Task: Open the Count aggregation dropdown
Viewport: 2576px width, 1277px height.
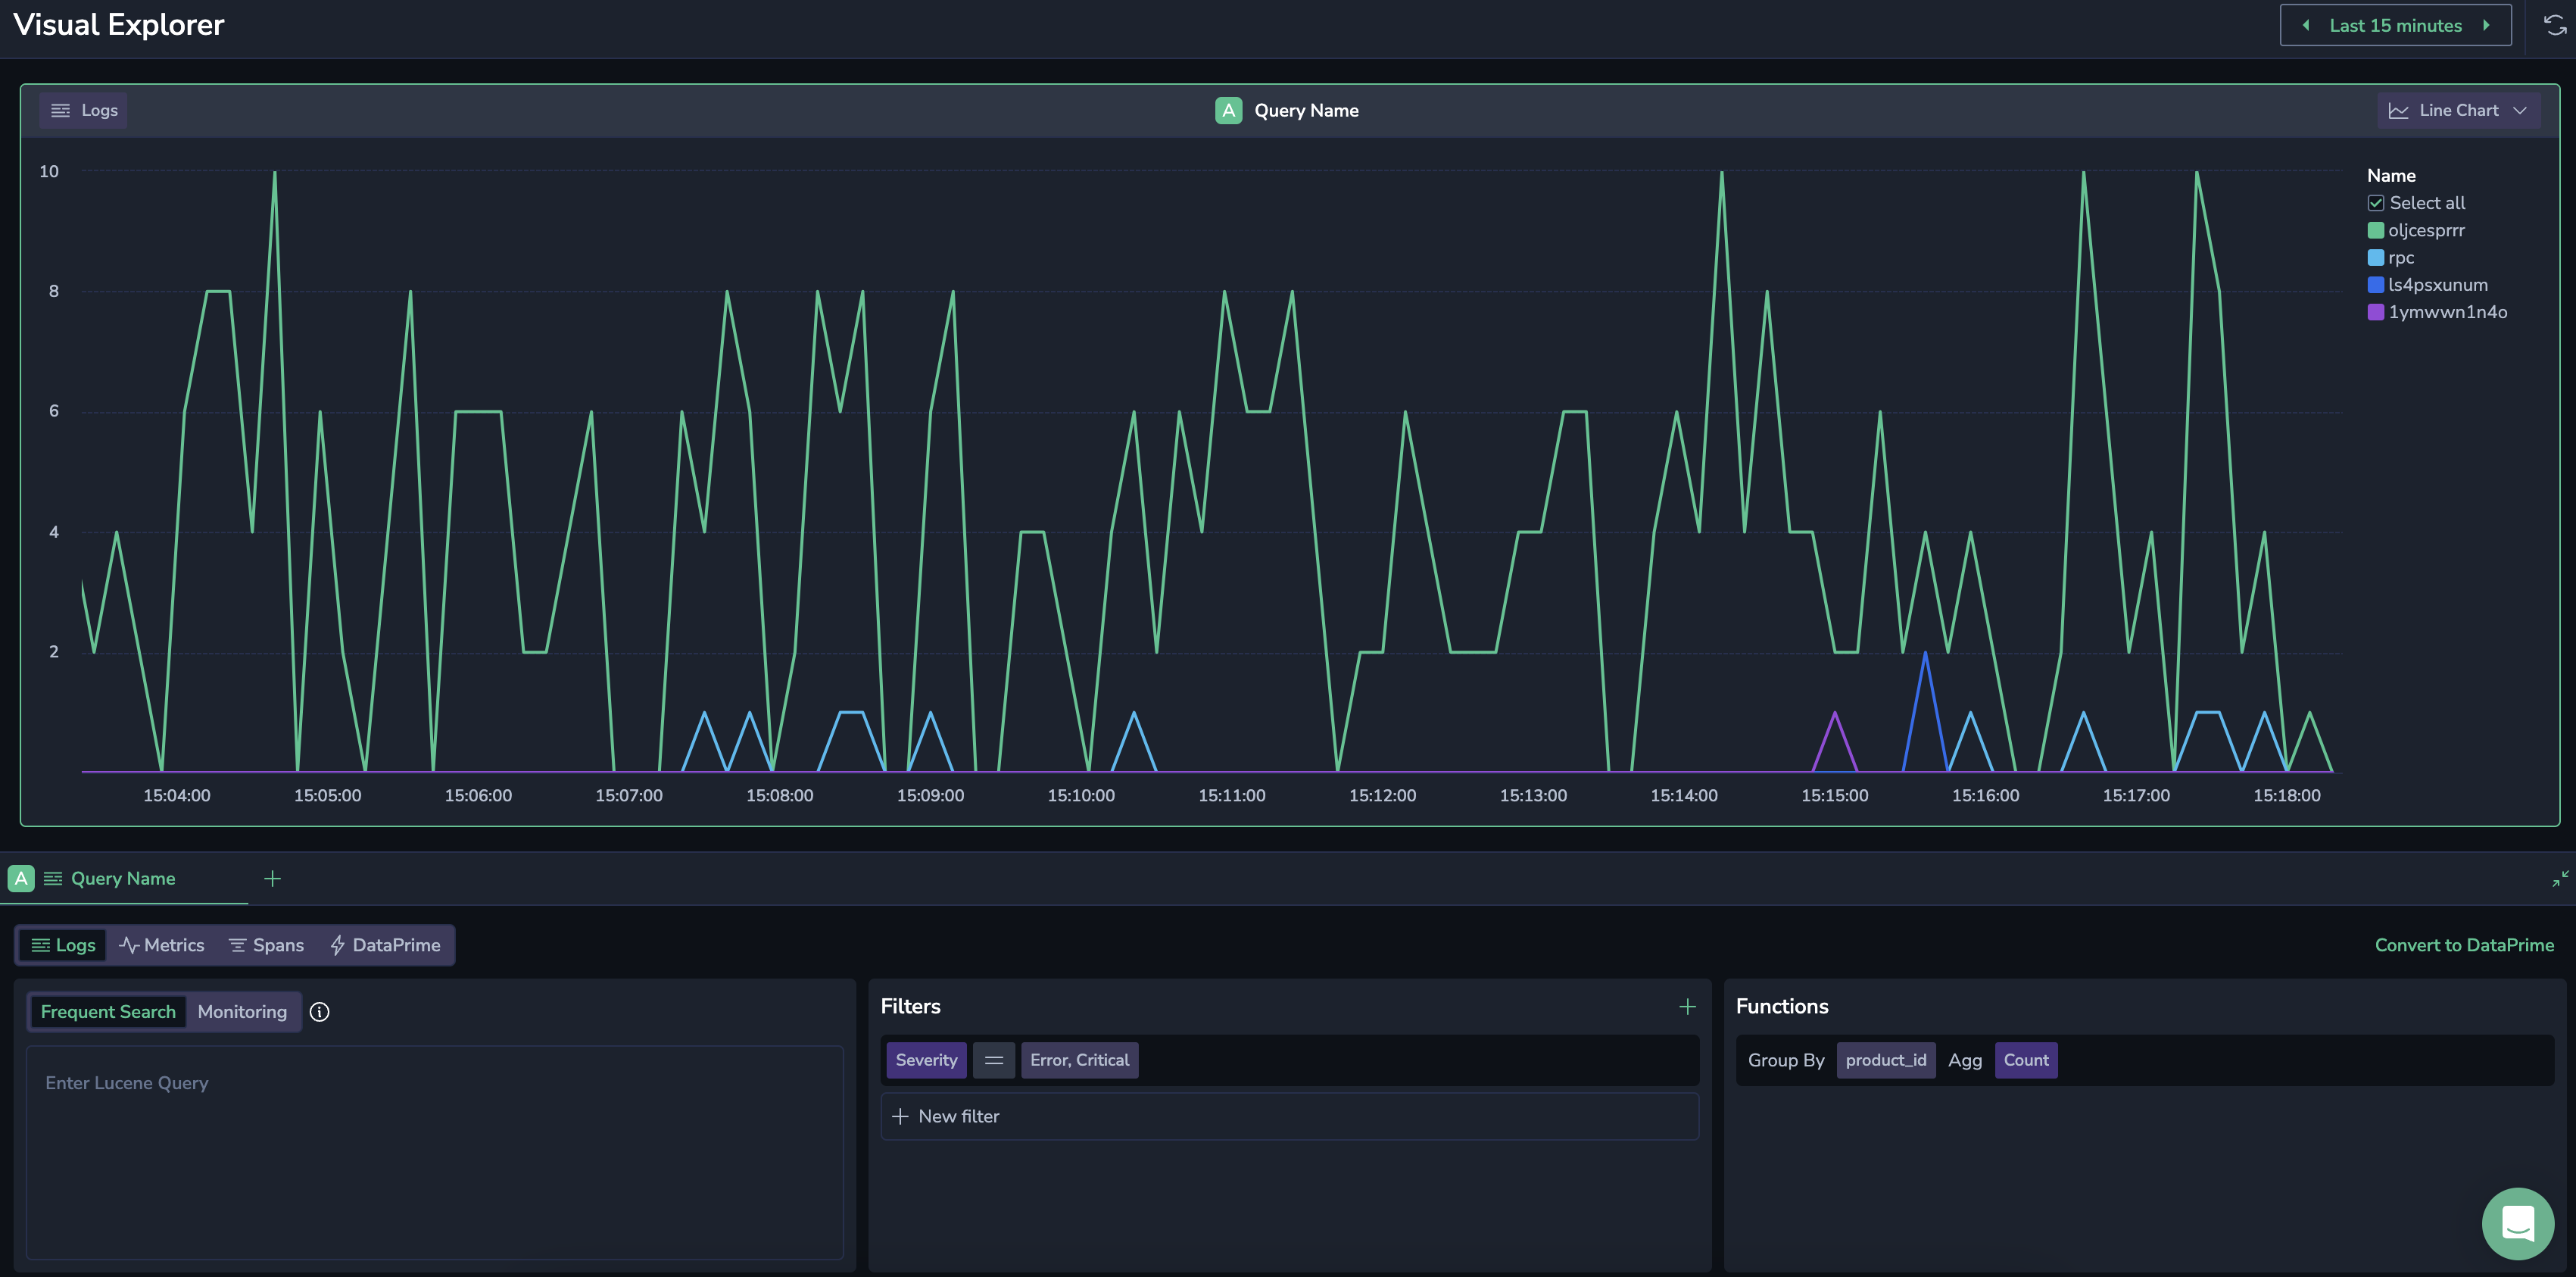Action: (x=2026, y=1060)
